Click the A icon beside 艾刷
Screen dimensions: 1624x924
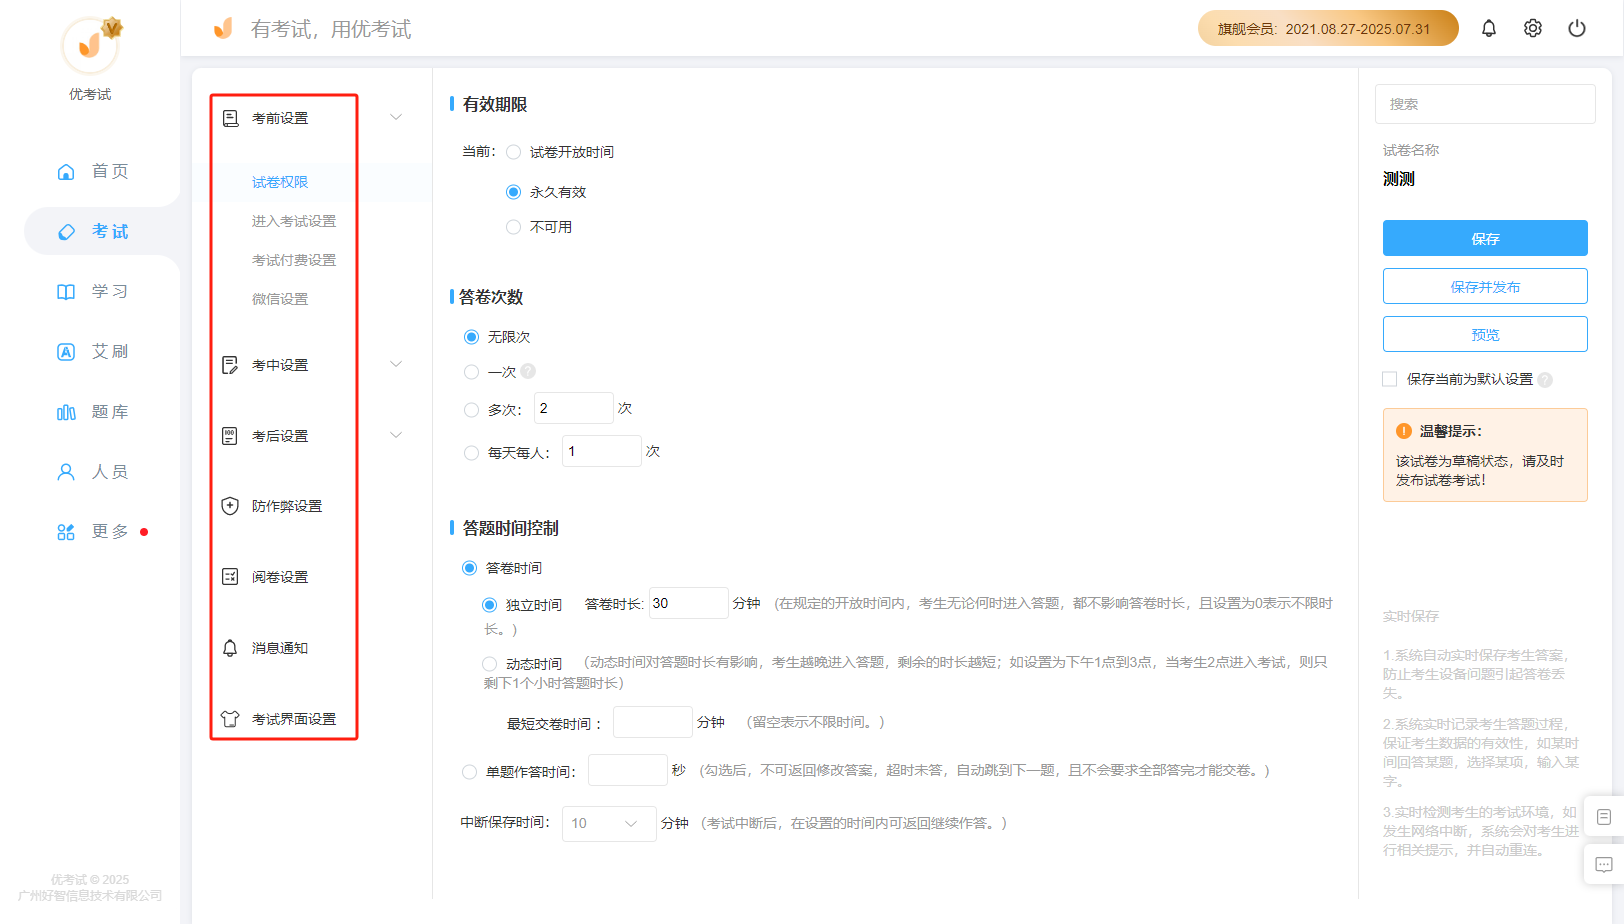(x=66, y=352)
